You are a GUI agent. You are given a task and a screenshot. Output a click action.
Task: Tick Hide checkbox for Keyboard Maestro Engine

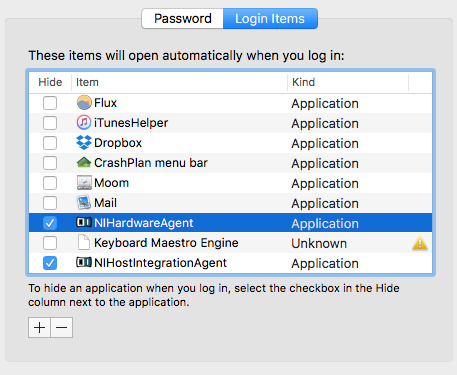[50, 243]
